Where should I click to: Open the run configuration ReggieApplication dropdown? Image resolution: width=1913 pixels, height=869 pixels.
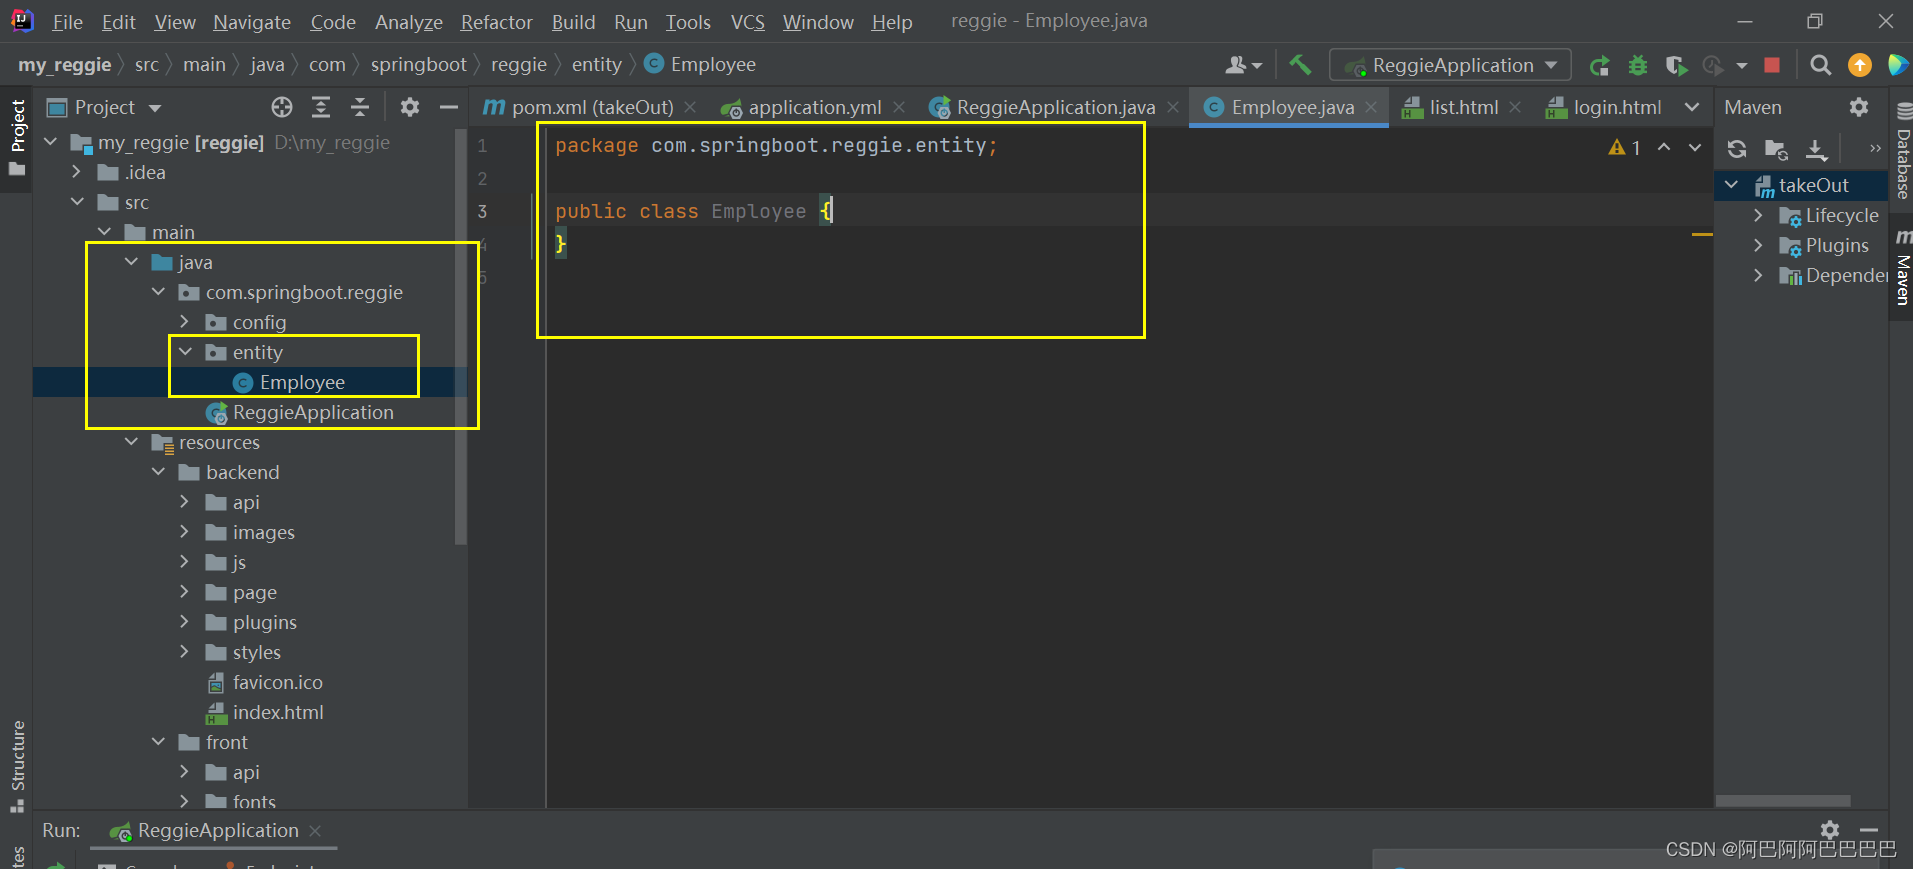(x=1451, y=65)
